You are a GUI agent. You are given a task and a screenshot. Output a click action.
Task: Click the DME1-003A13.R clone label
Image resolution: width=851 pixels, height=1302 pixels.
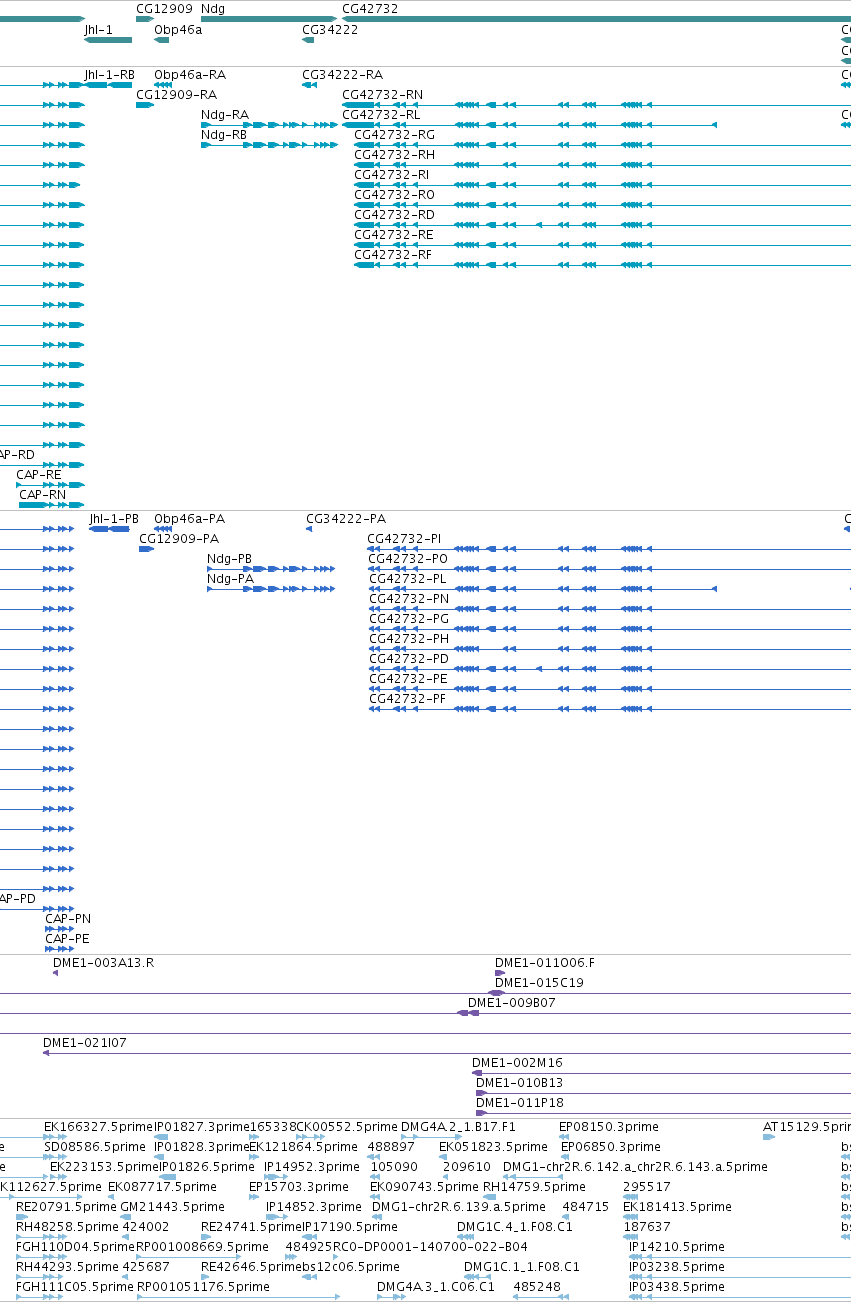pos(104,963)
